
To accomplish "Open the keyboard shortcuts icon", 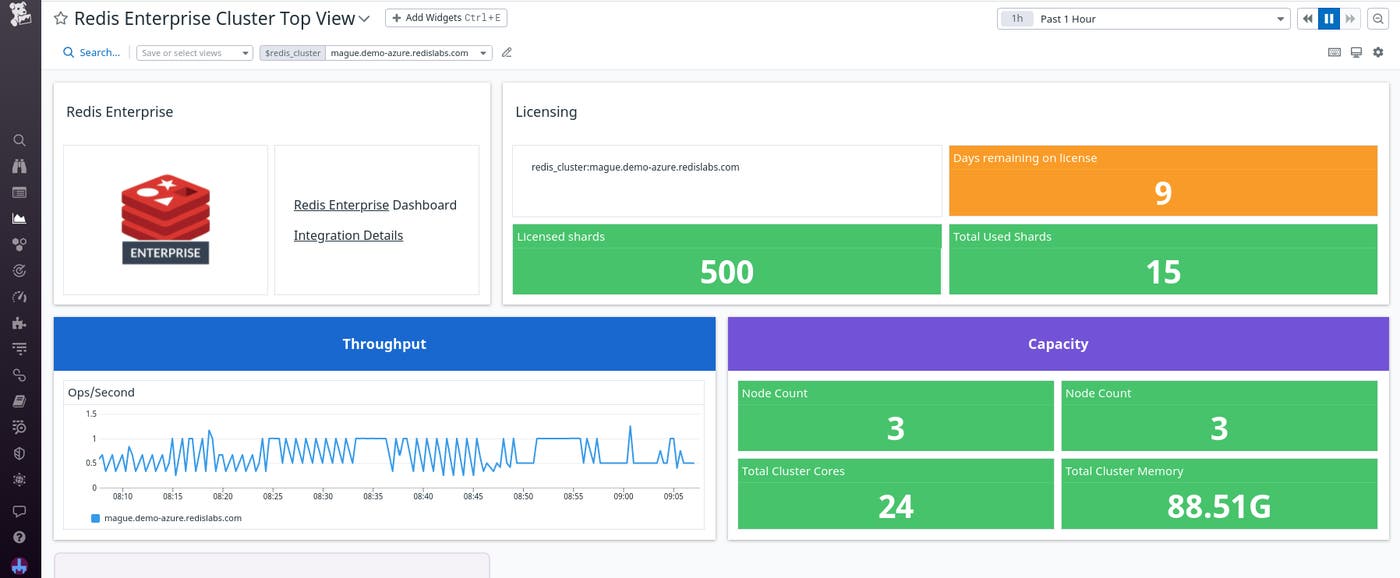I will (1334, 52).
